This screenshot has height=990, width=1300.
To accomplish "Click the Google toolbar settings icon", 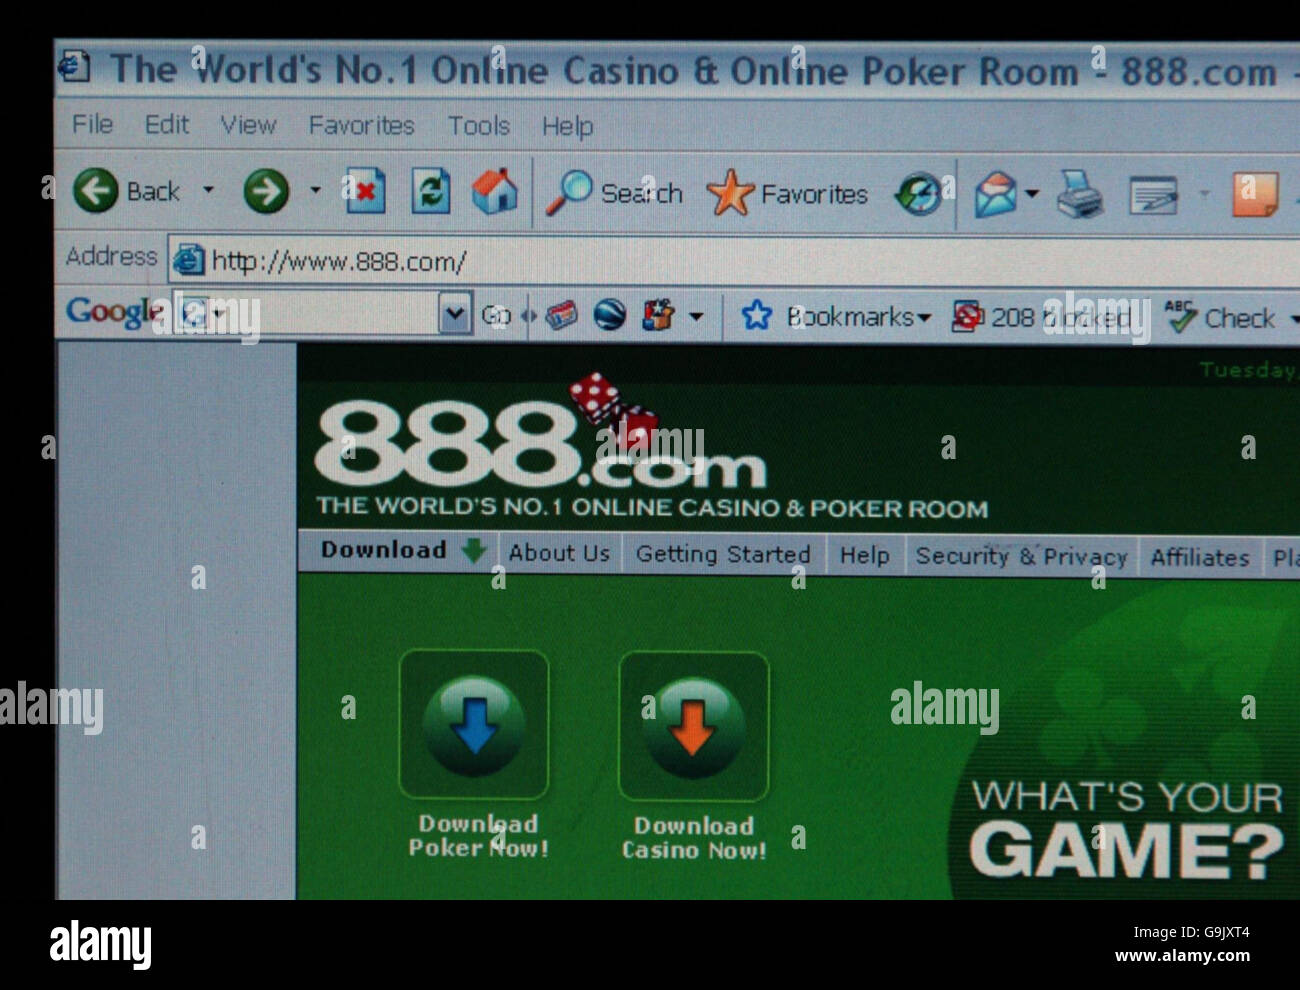I will pos(658,316).
